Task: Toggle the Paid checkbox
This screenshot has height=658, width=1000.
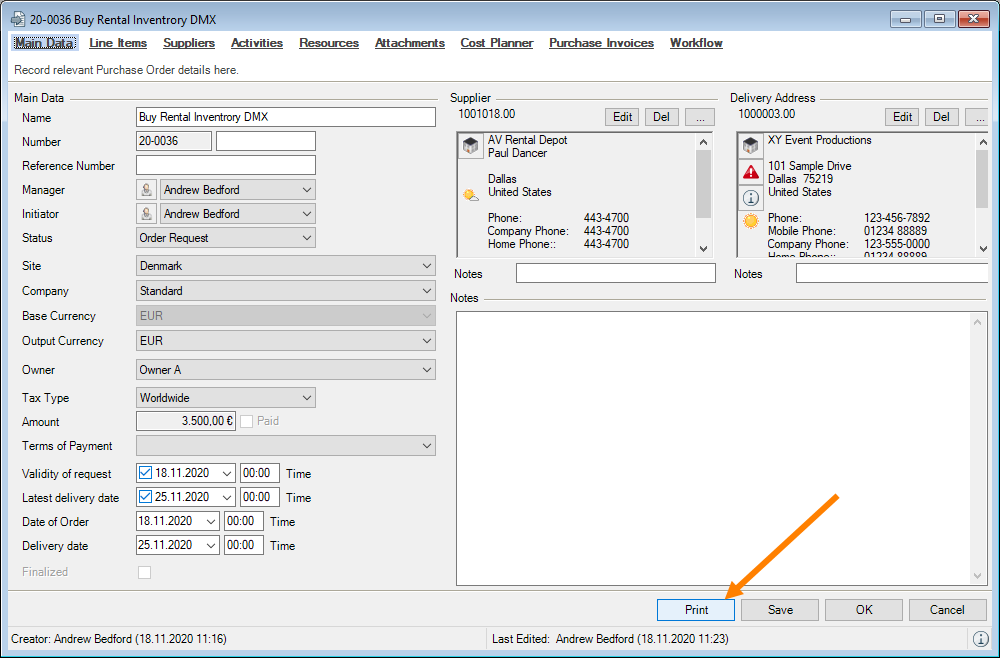Action: [x=246, y=422]
